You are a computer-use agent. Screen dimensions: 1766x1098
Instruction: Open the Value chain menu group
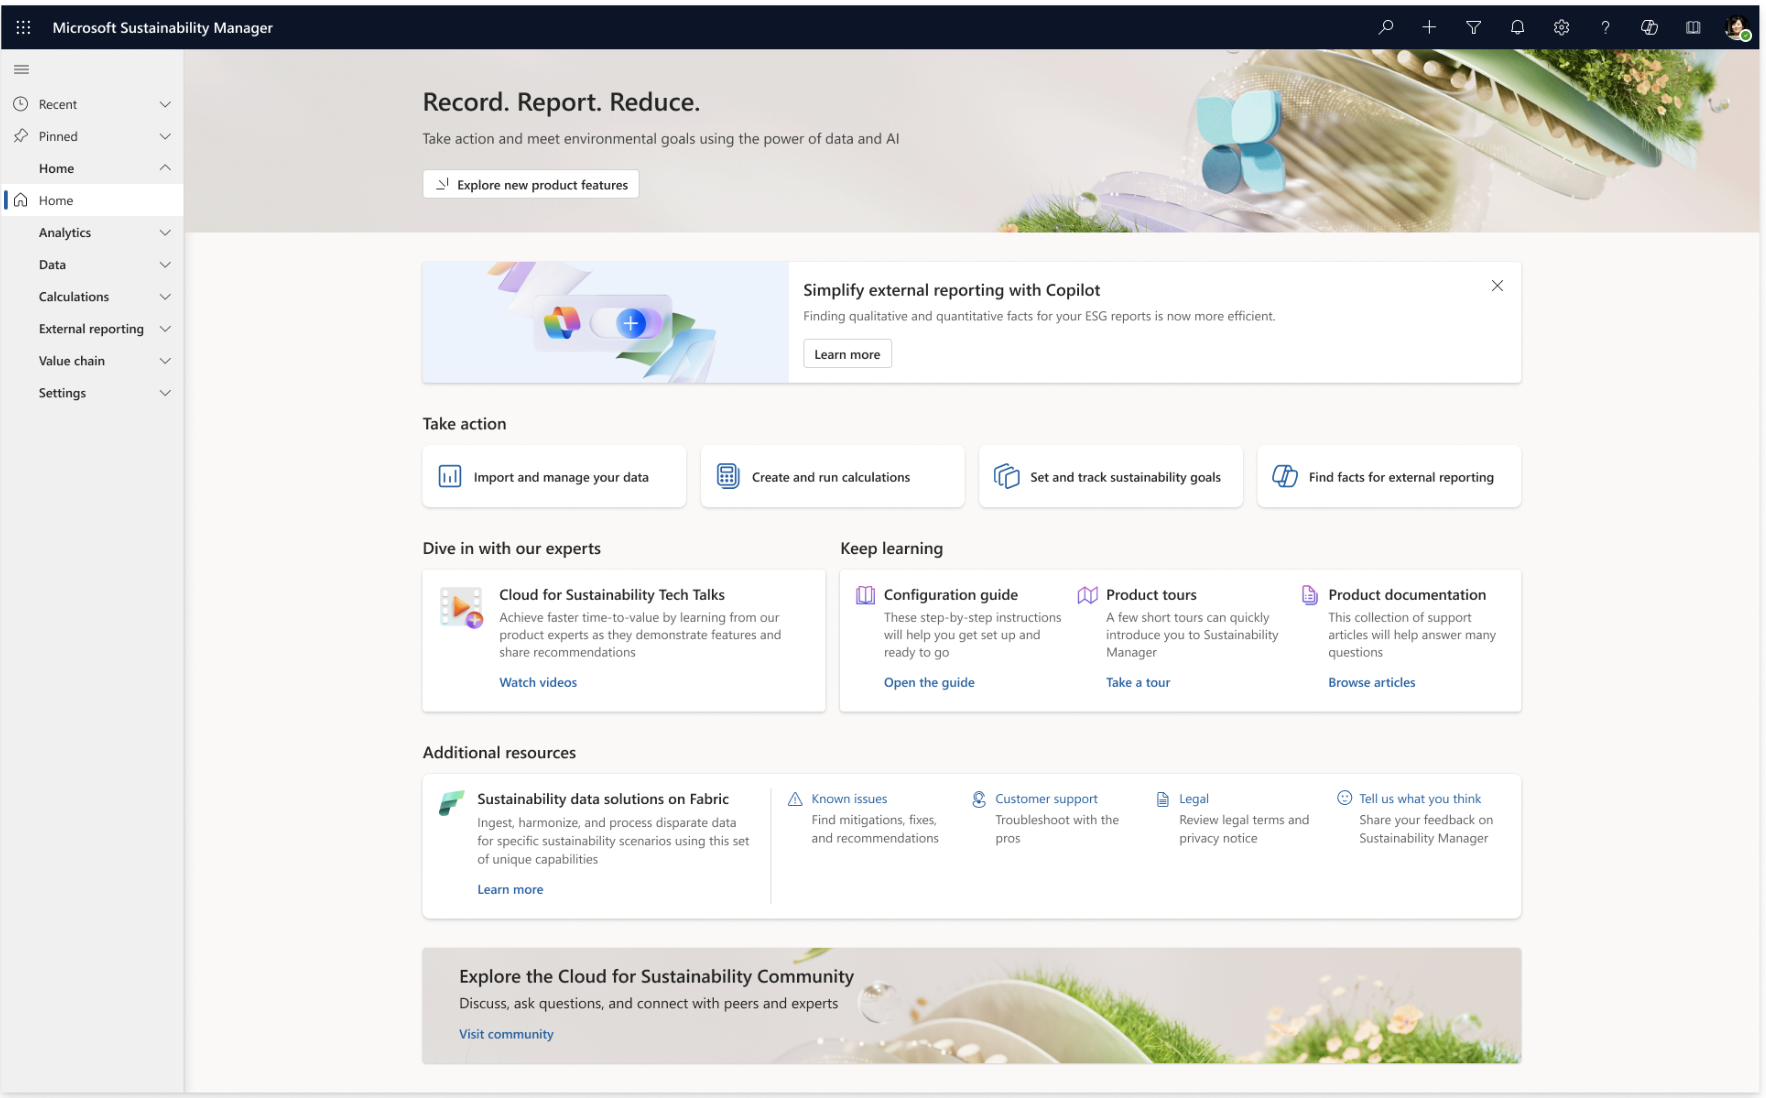point(92,360)
